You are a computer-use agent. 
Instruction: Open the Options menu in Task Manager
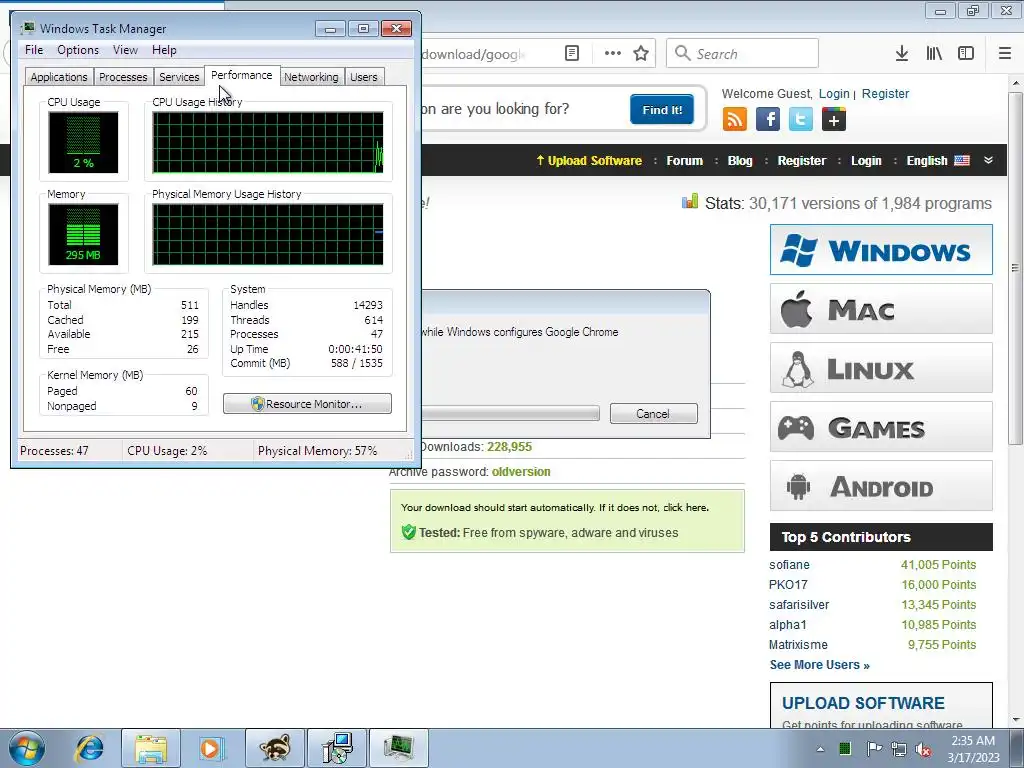point(78,50)
